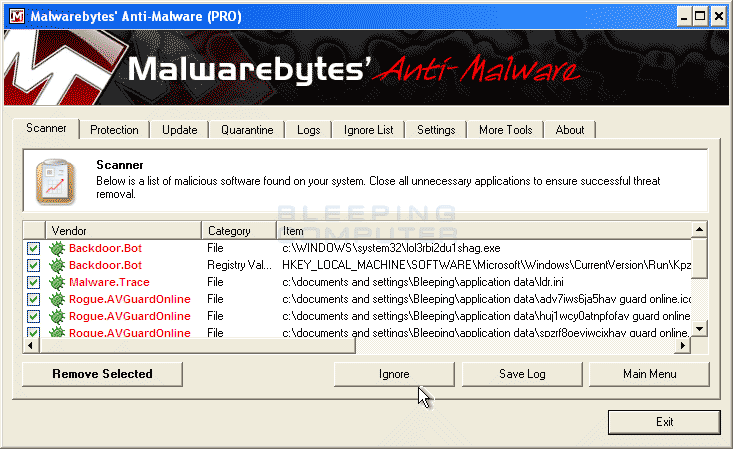
Task: Uncheck the Backdoor.Bot registry value checkbox
Action: (33, 265)
